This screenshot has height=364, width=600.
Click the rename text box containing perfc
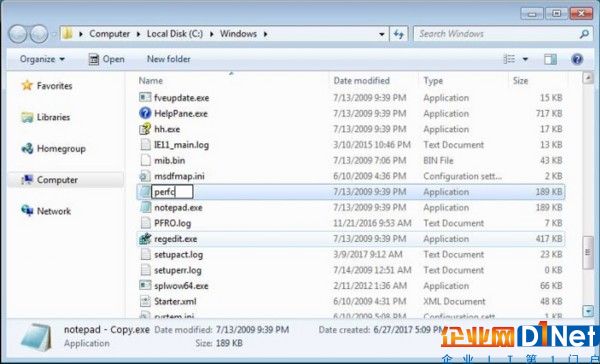coord(172,192)
